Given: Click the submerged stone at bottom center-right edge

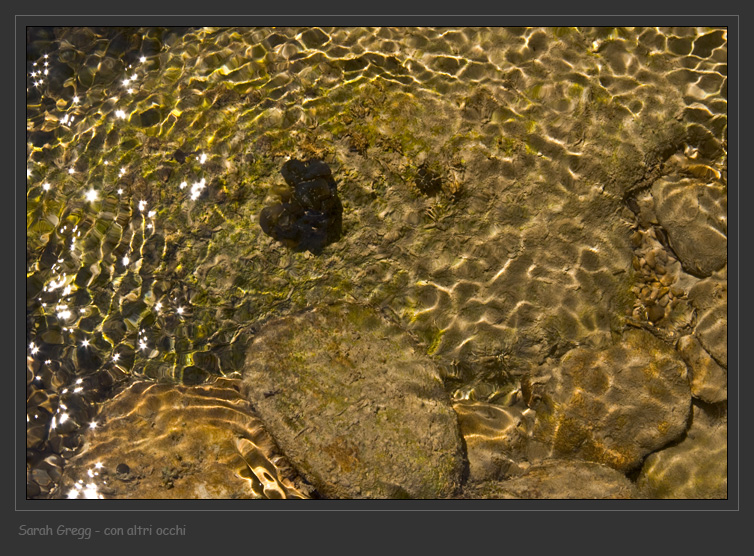Looking at the screenshot, I should point(560,482).
